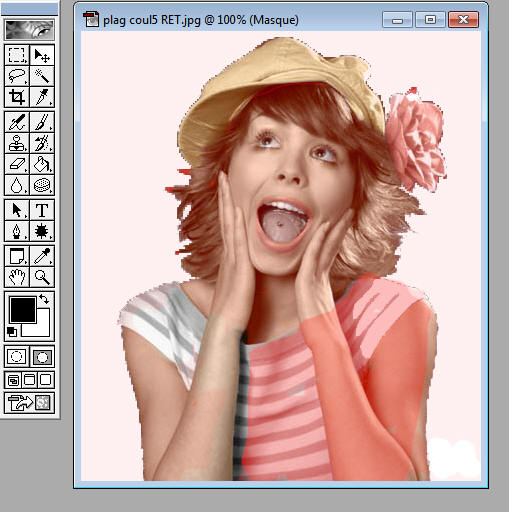Open the black foreground color swatch
This screenshot has height=512, width=509.
[23, 310]
